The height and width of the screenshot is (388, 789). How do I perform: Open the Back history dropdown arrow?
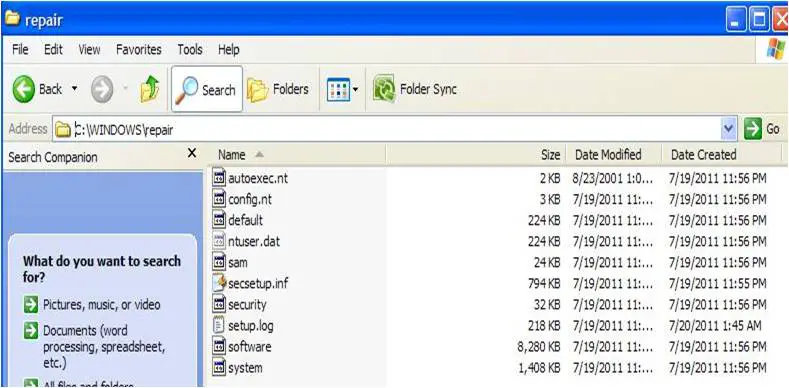pyautogui.click(x=74, y=90)
